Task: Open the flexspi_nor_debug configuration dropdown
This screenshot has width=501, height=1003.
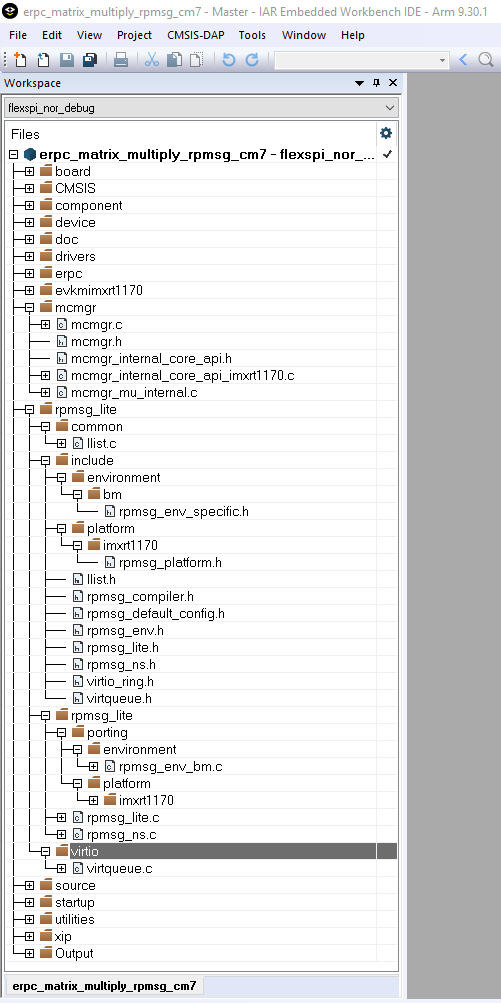Action: tap(201, 108)
